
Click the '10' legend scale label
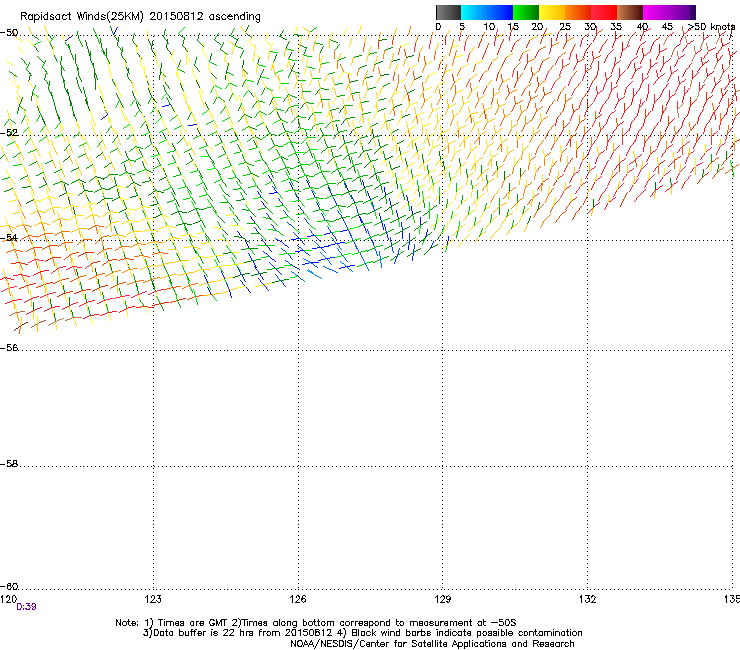[489, 27]
